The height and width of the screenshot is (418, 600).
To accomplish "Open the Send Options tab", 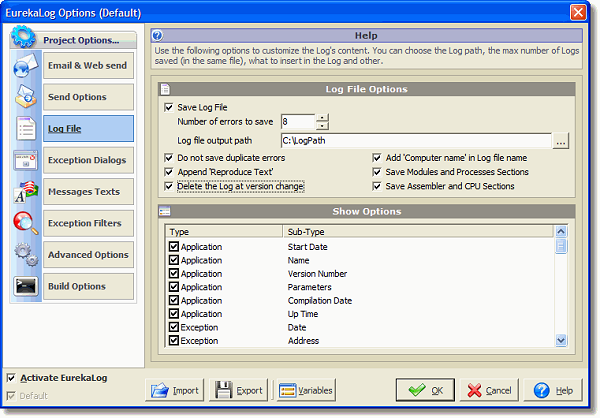I will click(x=88, y=97).
